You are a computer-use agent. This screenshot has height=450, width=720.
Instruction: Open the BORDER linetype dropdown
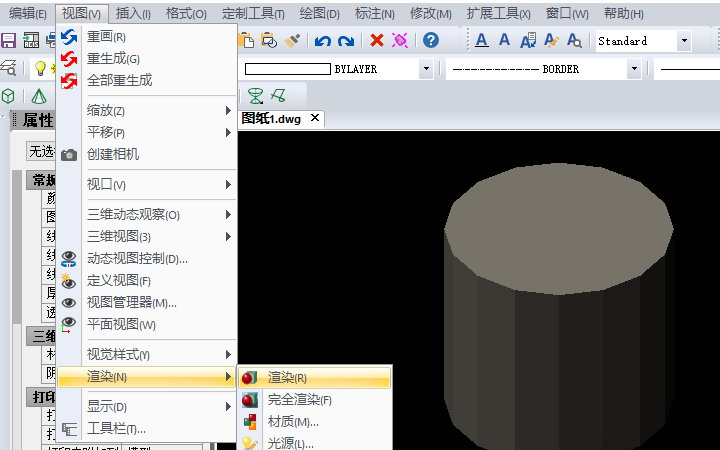pyautogui.click(x=634, y=69)
